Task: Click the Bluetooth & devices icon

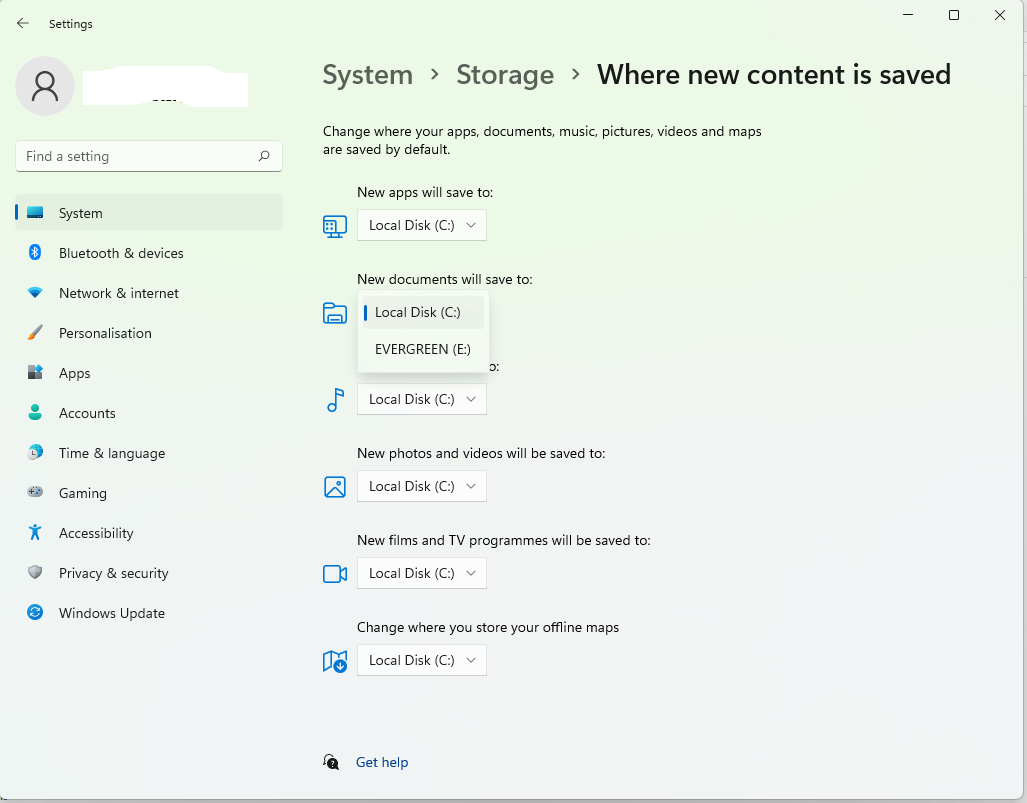Action: 35,253
